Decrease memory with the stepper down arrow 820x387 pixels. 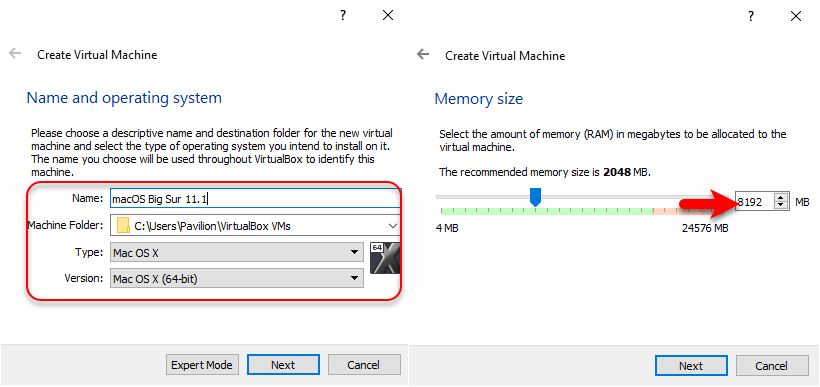781,205
